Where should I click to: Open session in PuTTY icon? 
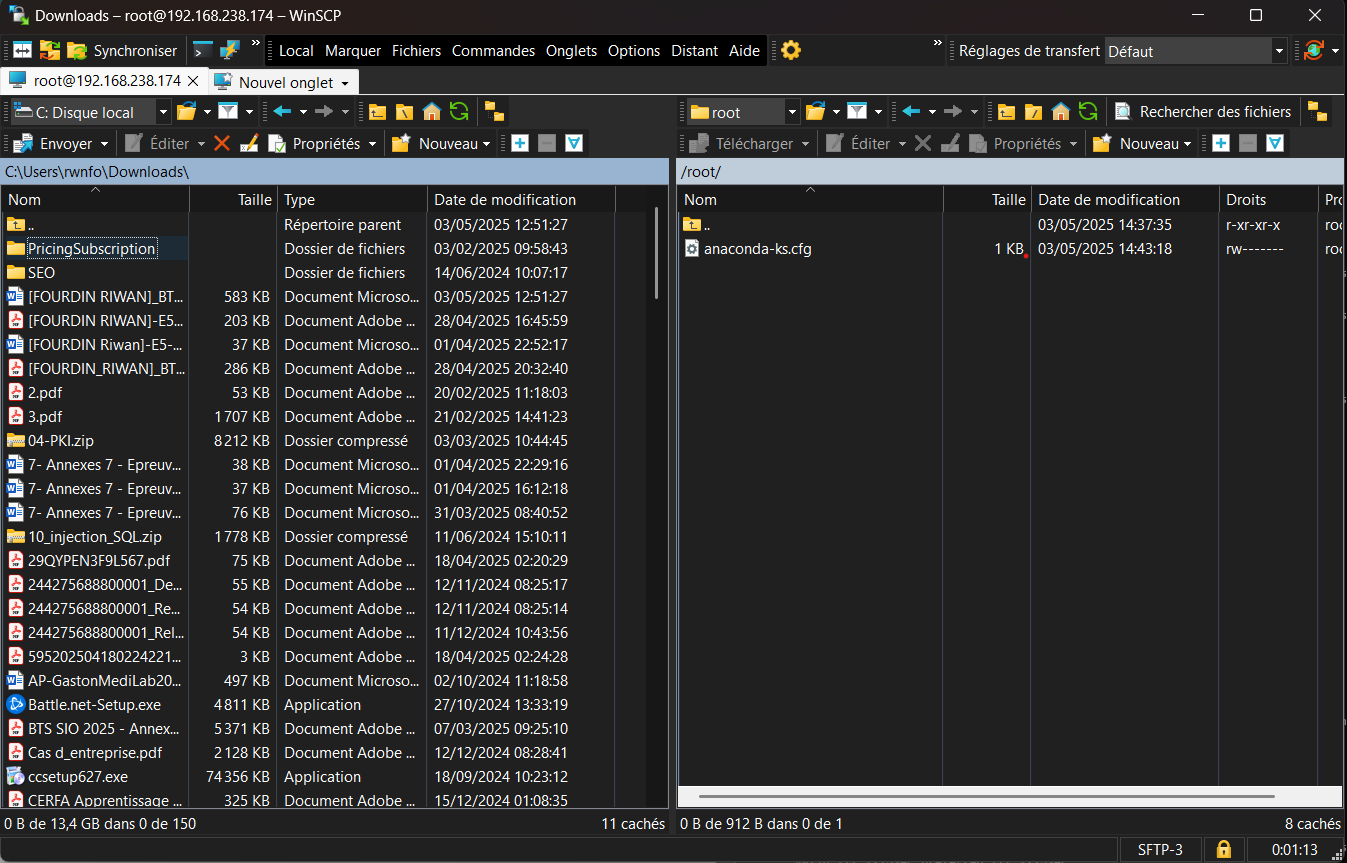pos(230,50)
